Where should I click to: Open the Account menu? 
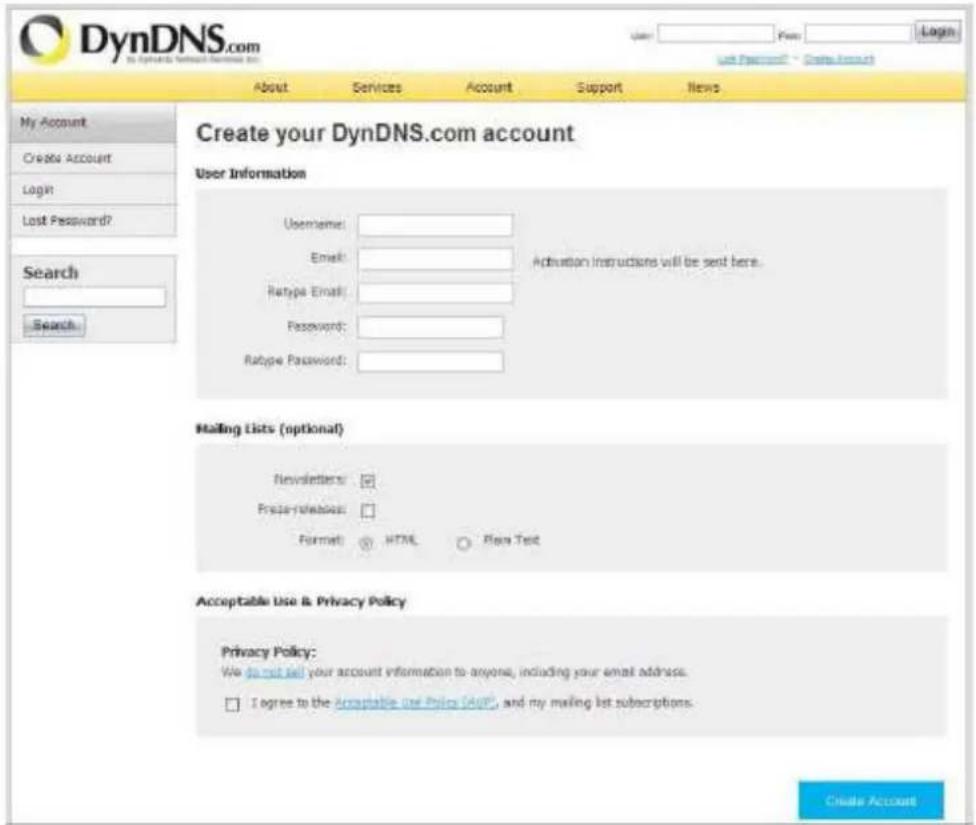[489, 87]
